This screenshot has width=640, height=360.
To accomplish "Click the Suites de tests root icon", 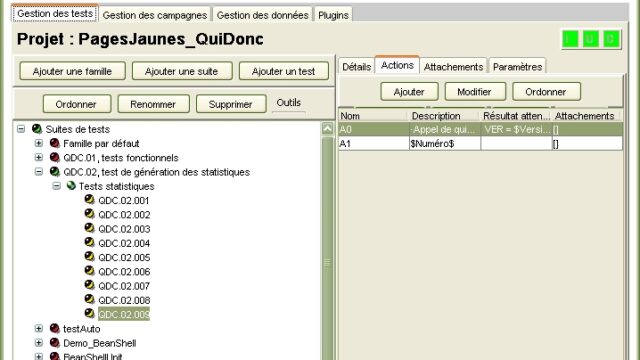I will 37,129.
